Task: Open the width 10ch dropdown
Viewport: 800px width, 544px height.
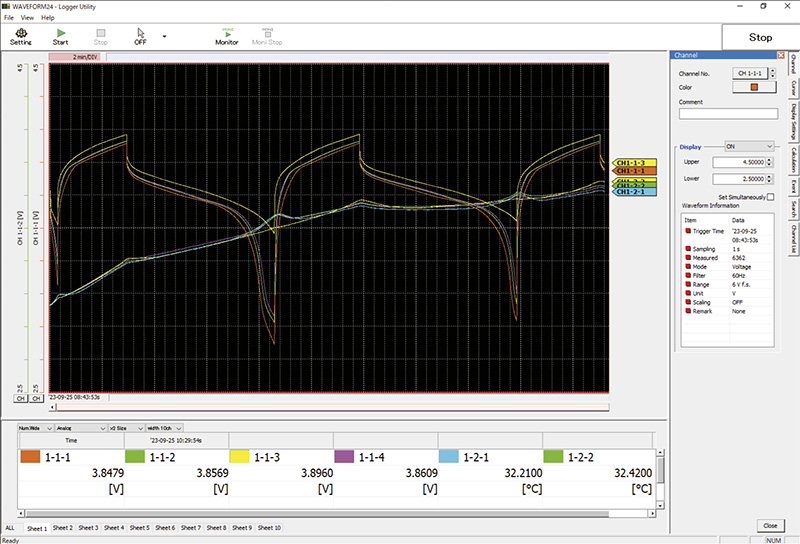Action: tap(164, 428)
